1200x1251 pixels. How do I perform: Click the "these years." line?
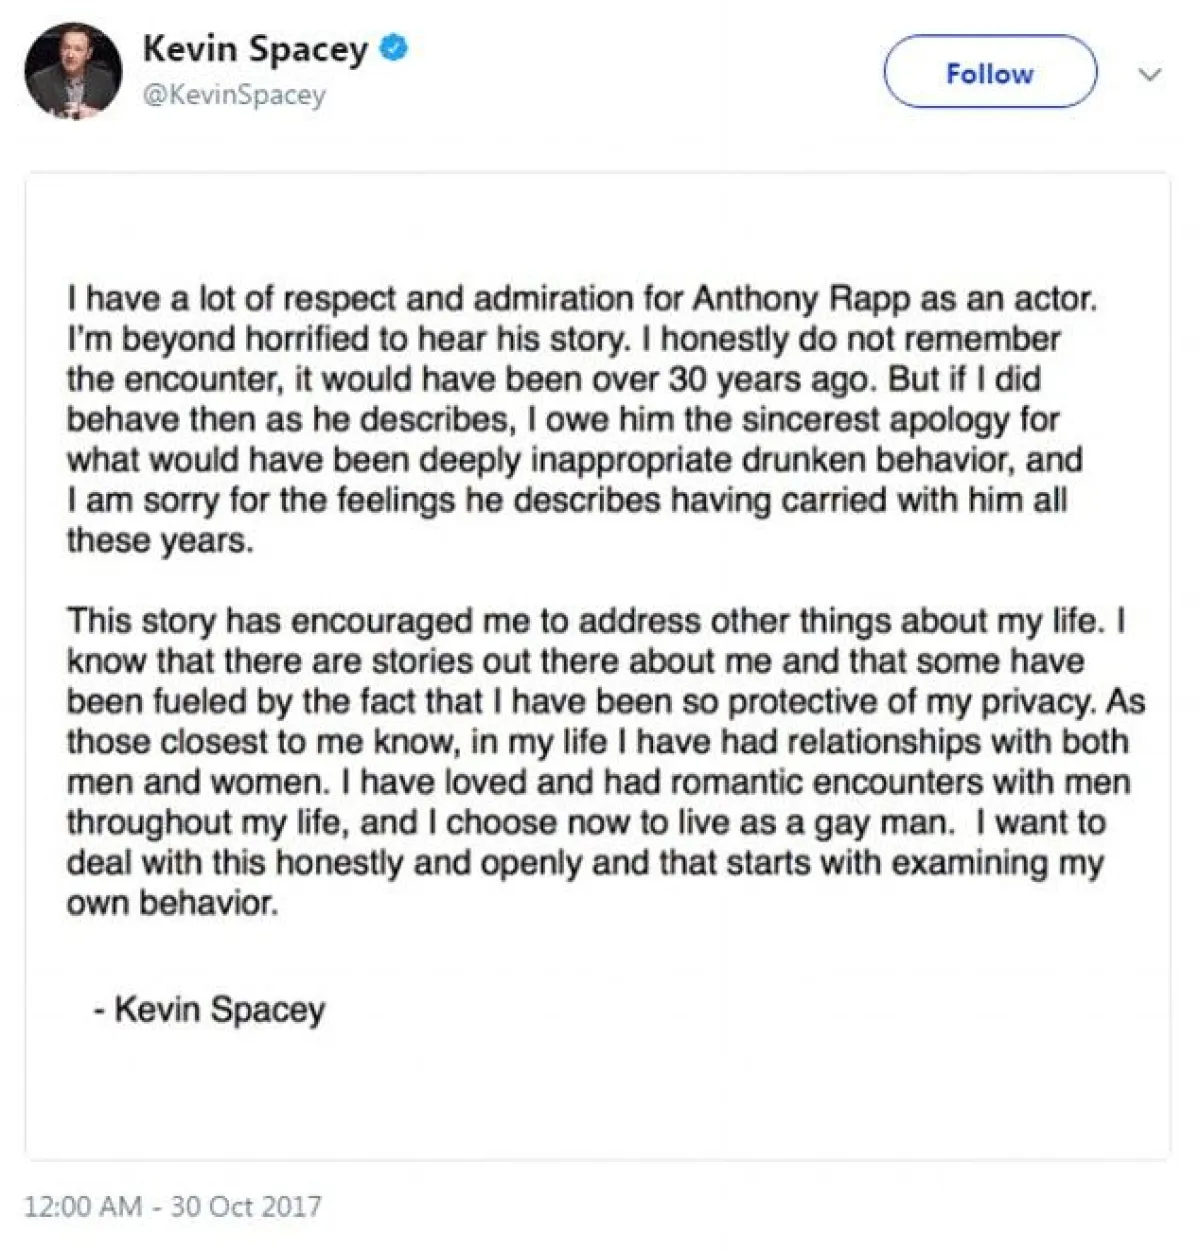coord(160,541)
